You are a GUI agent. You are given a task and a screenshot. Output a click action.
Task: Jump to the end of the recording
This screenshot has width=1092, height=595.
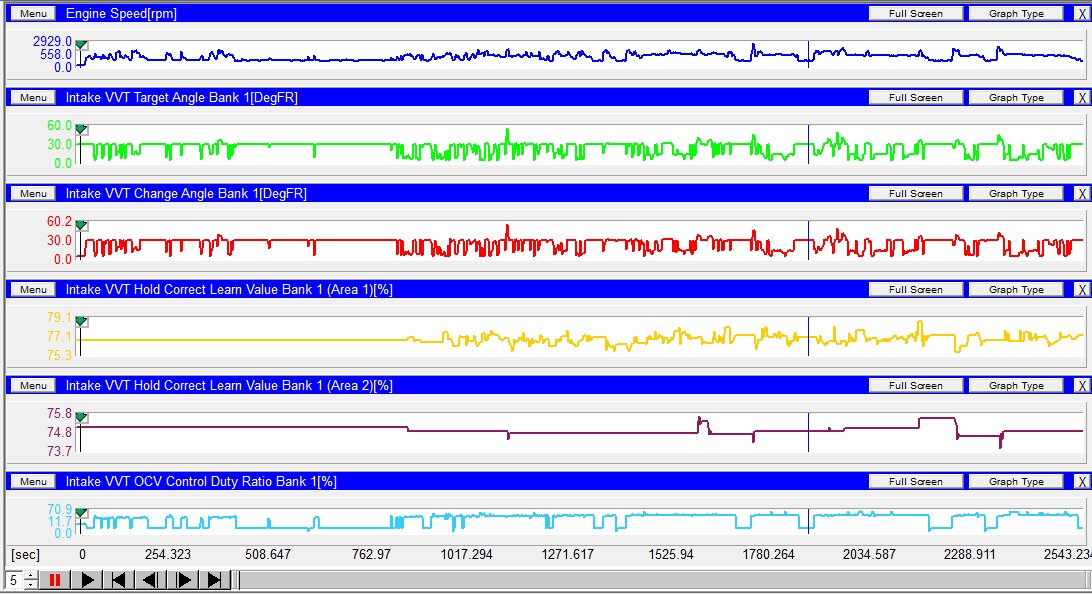tap(214, 580)
